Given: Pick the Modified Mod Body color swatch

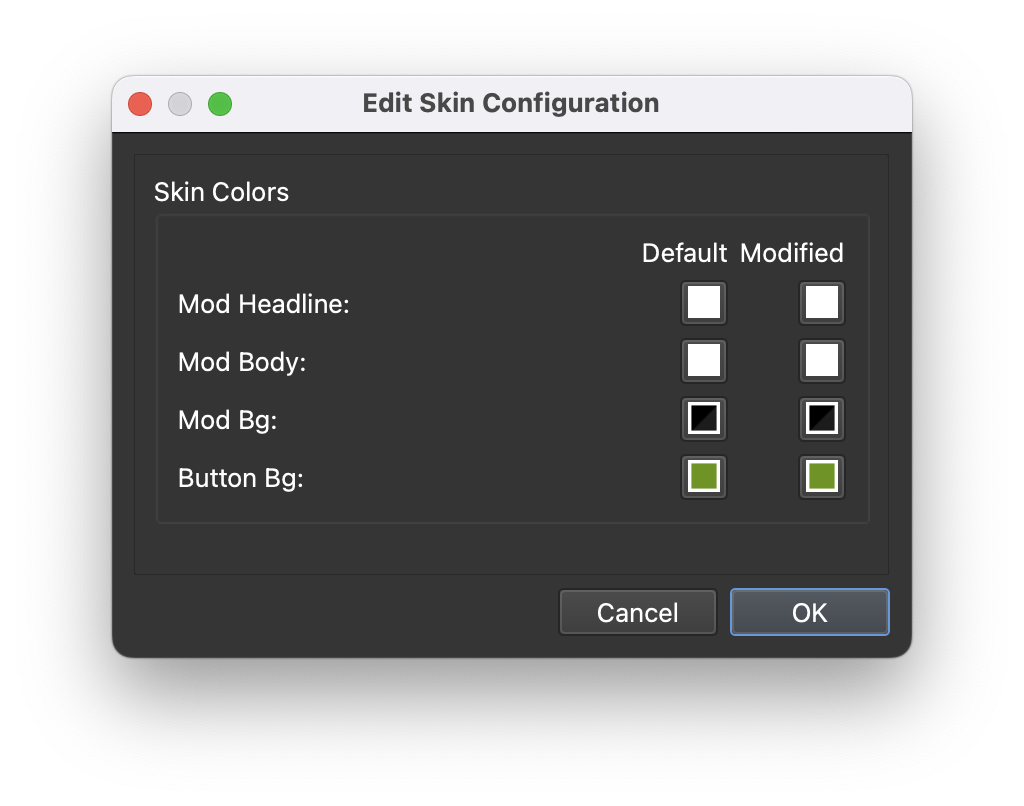Looking at the screenshot, I should tap(822, 361).
